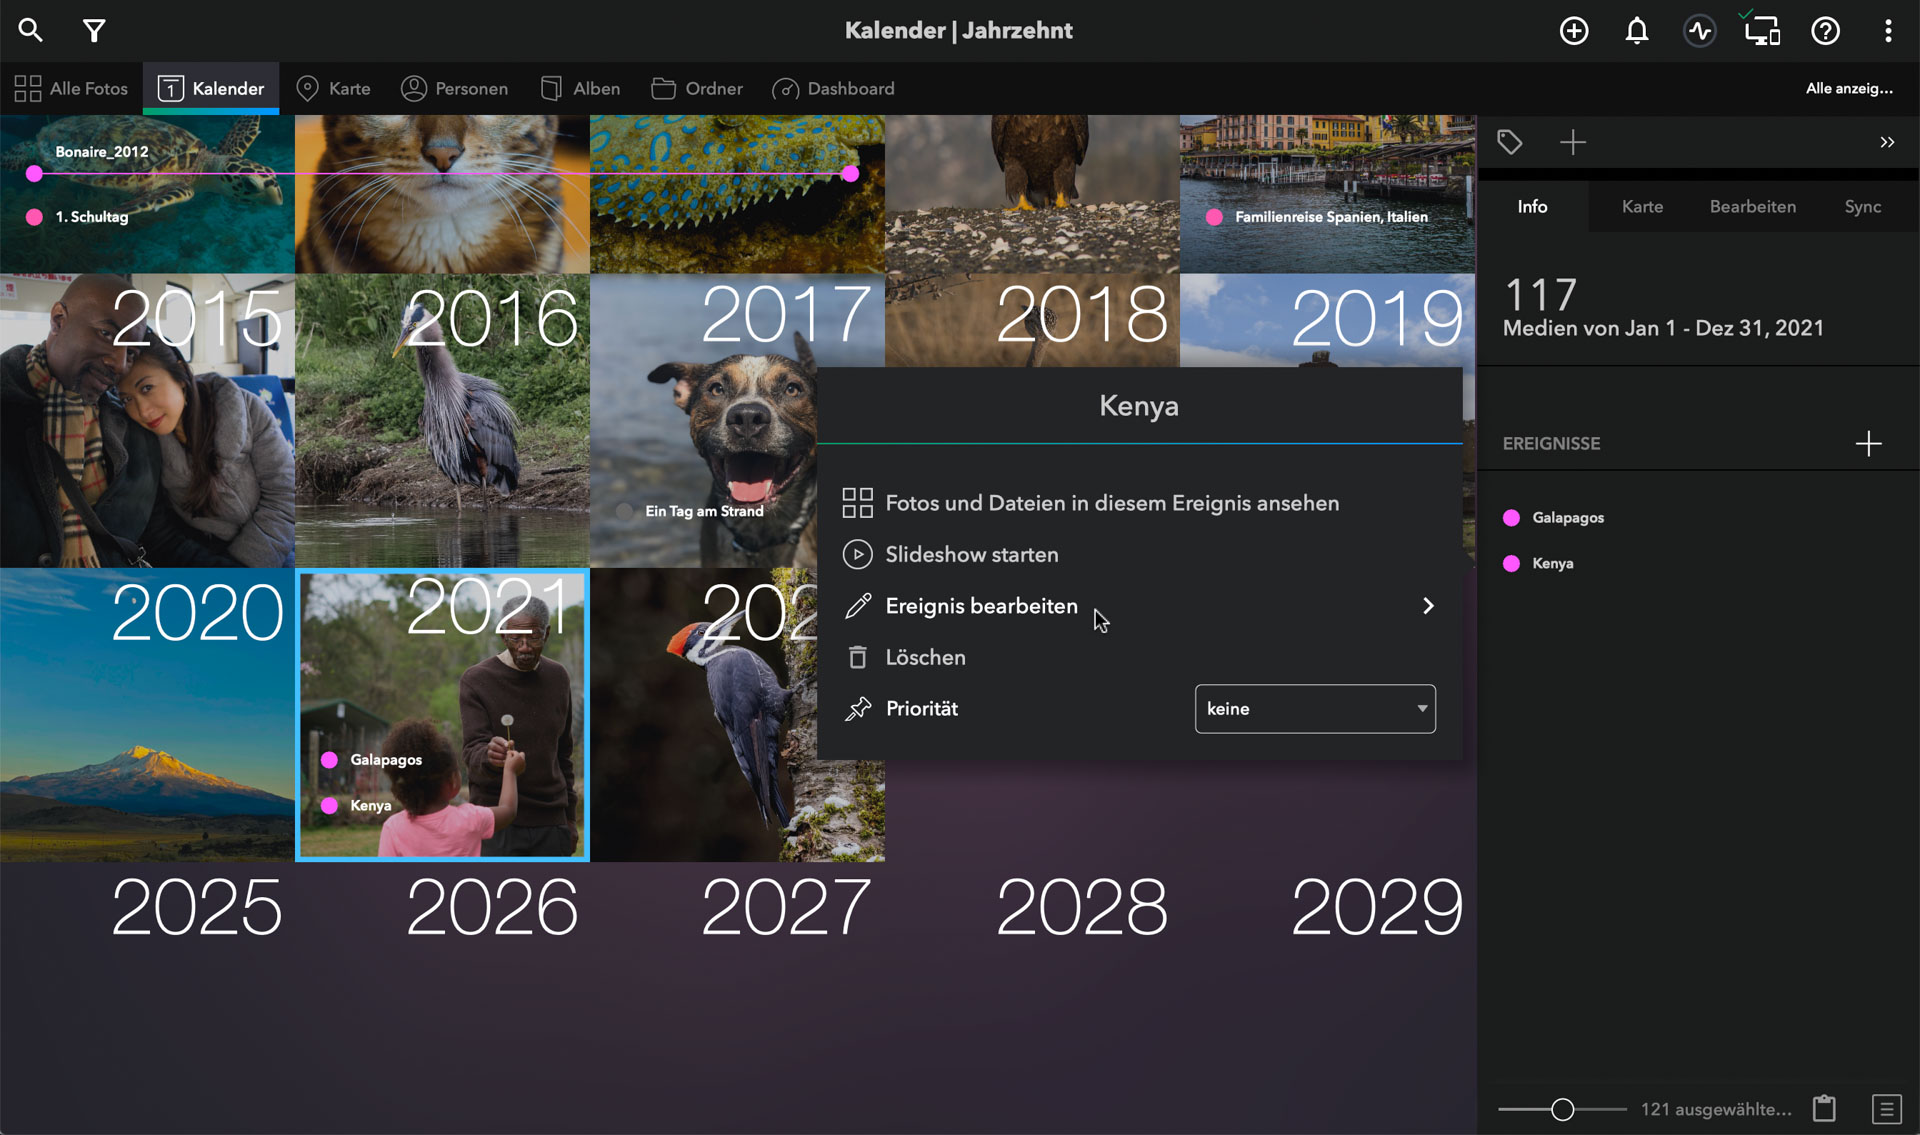Adjust the thumbnail size slider handle
Viewport: 1920px width, 1135px height.
[x=1562, y=1109]
